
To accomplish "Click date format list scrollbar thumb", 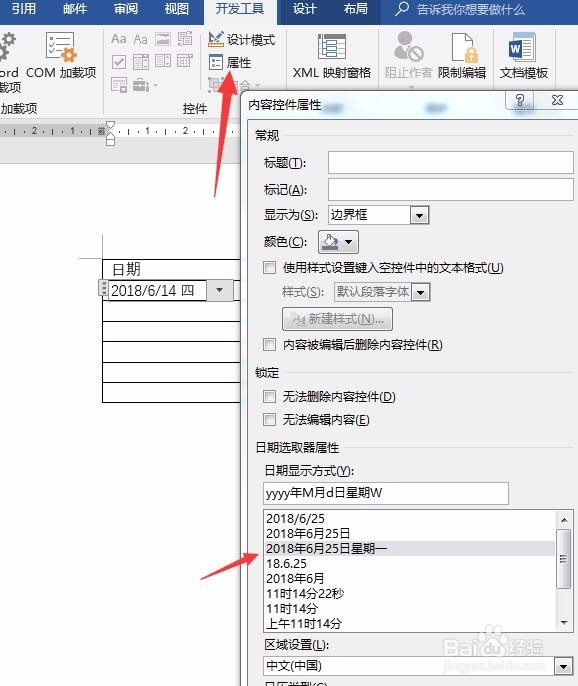I will (x=564, y=559).
